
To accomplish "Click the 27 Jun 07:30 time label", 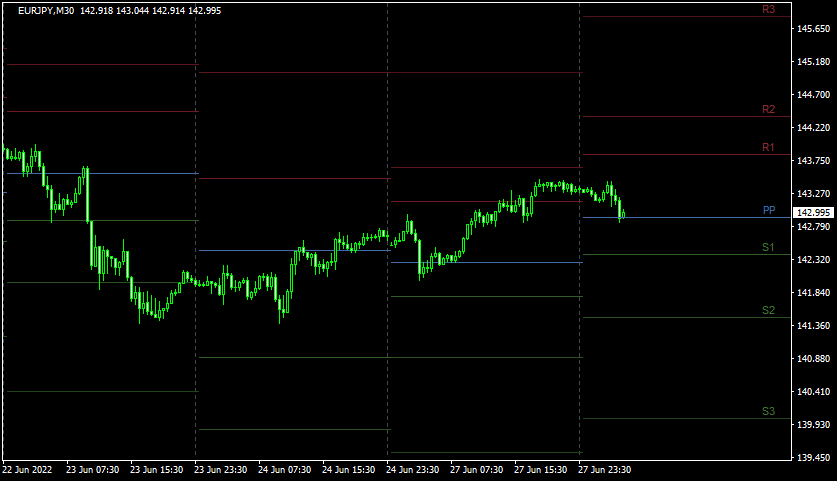I will pos(477,470).
